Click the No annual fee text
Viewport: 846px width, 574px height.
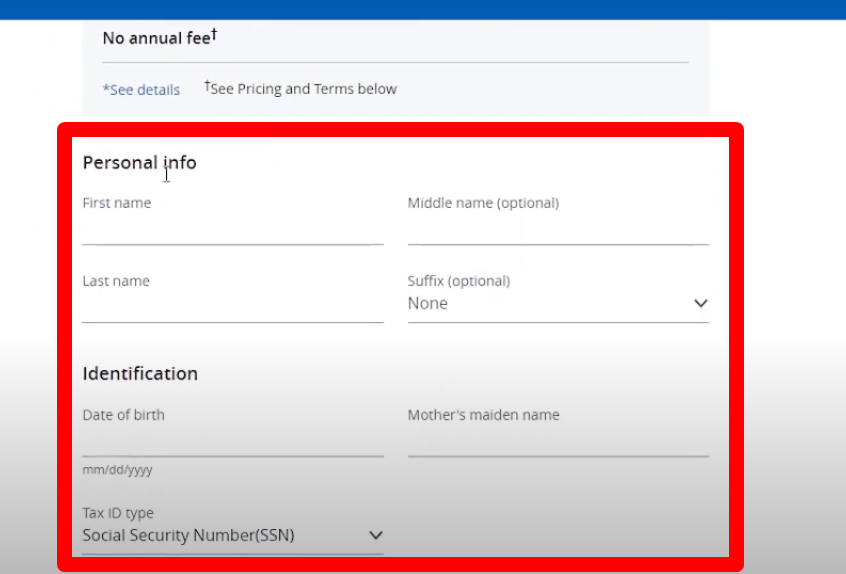pos(160,37)
